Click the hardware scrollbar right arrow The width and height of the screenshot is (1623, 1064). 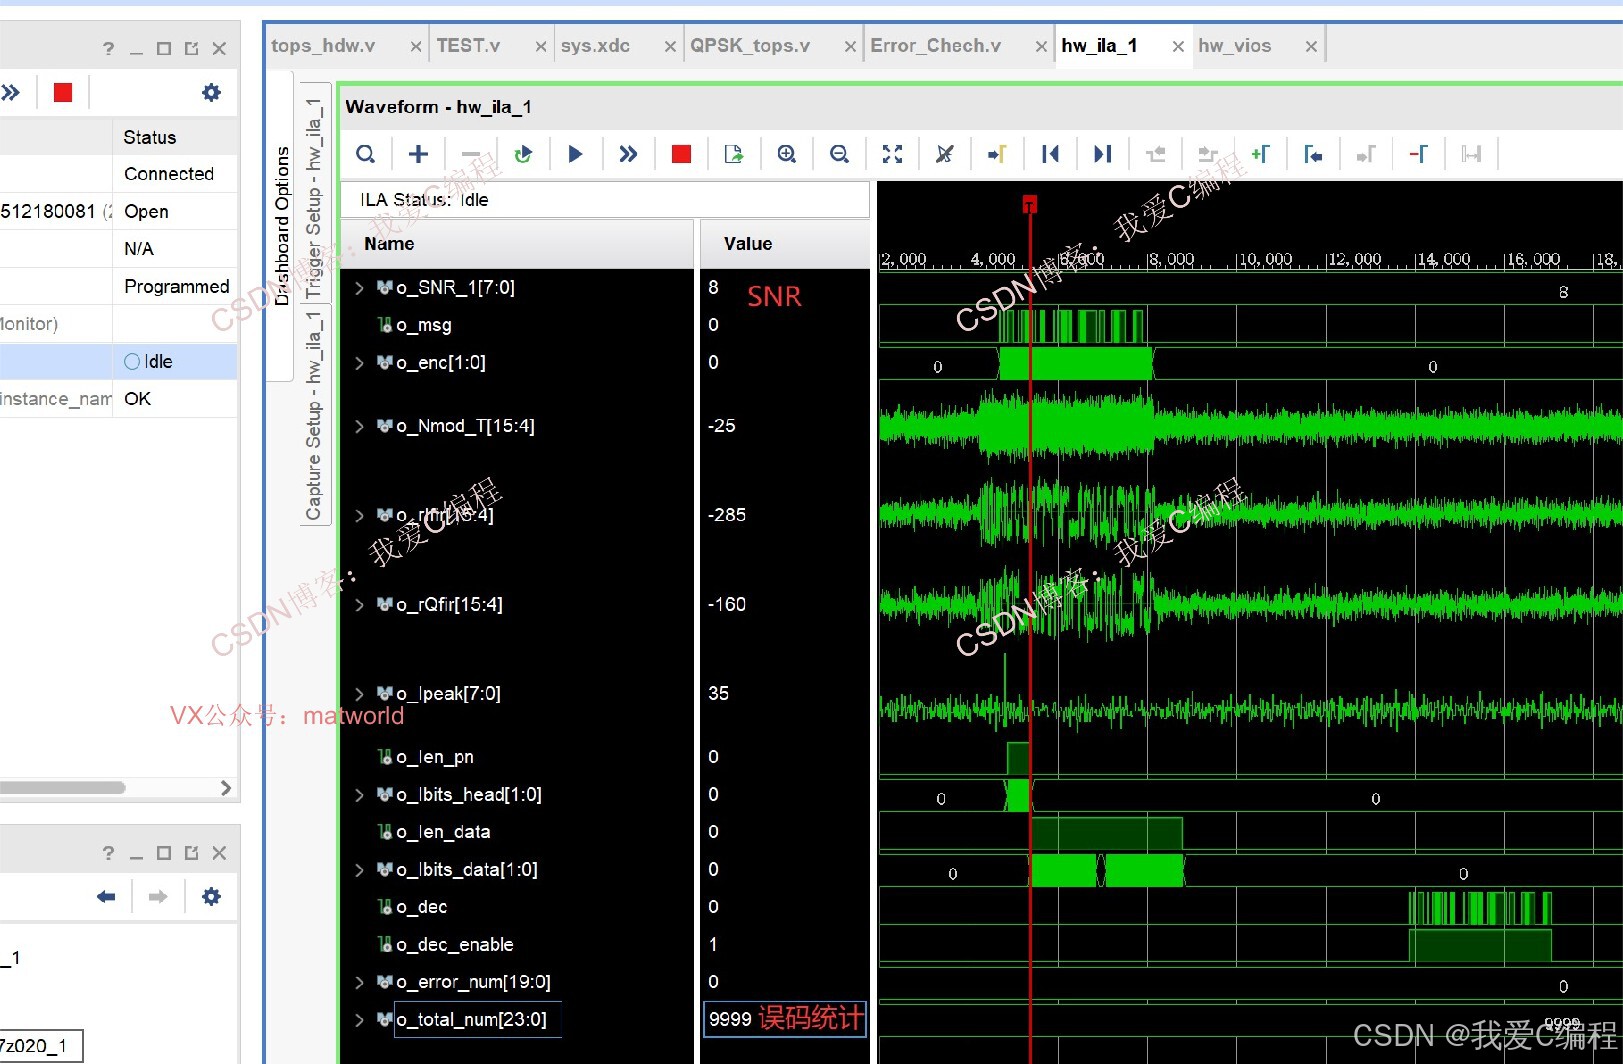(x=226, y=788)
